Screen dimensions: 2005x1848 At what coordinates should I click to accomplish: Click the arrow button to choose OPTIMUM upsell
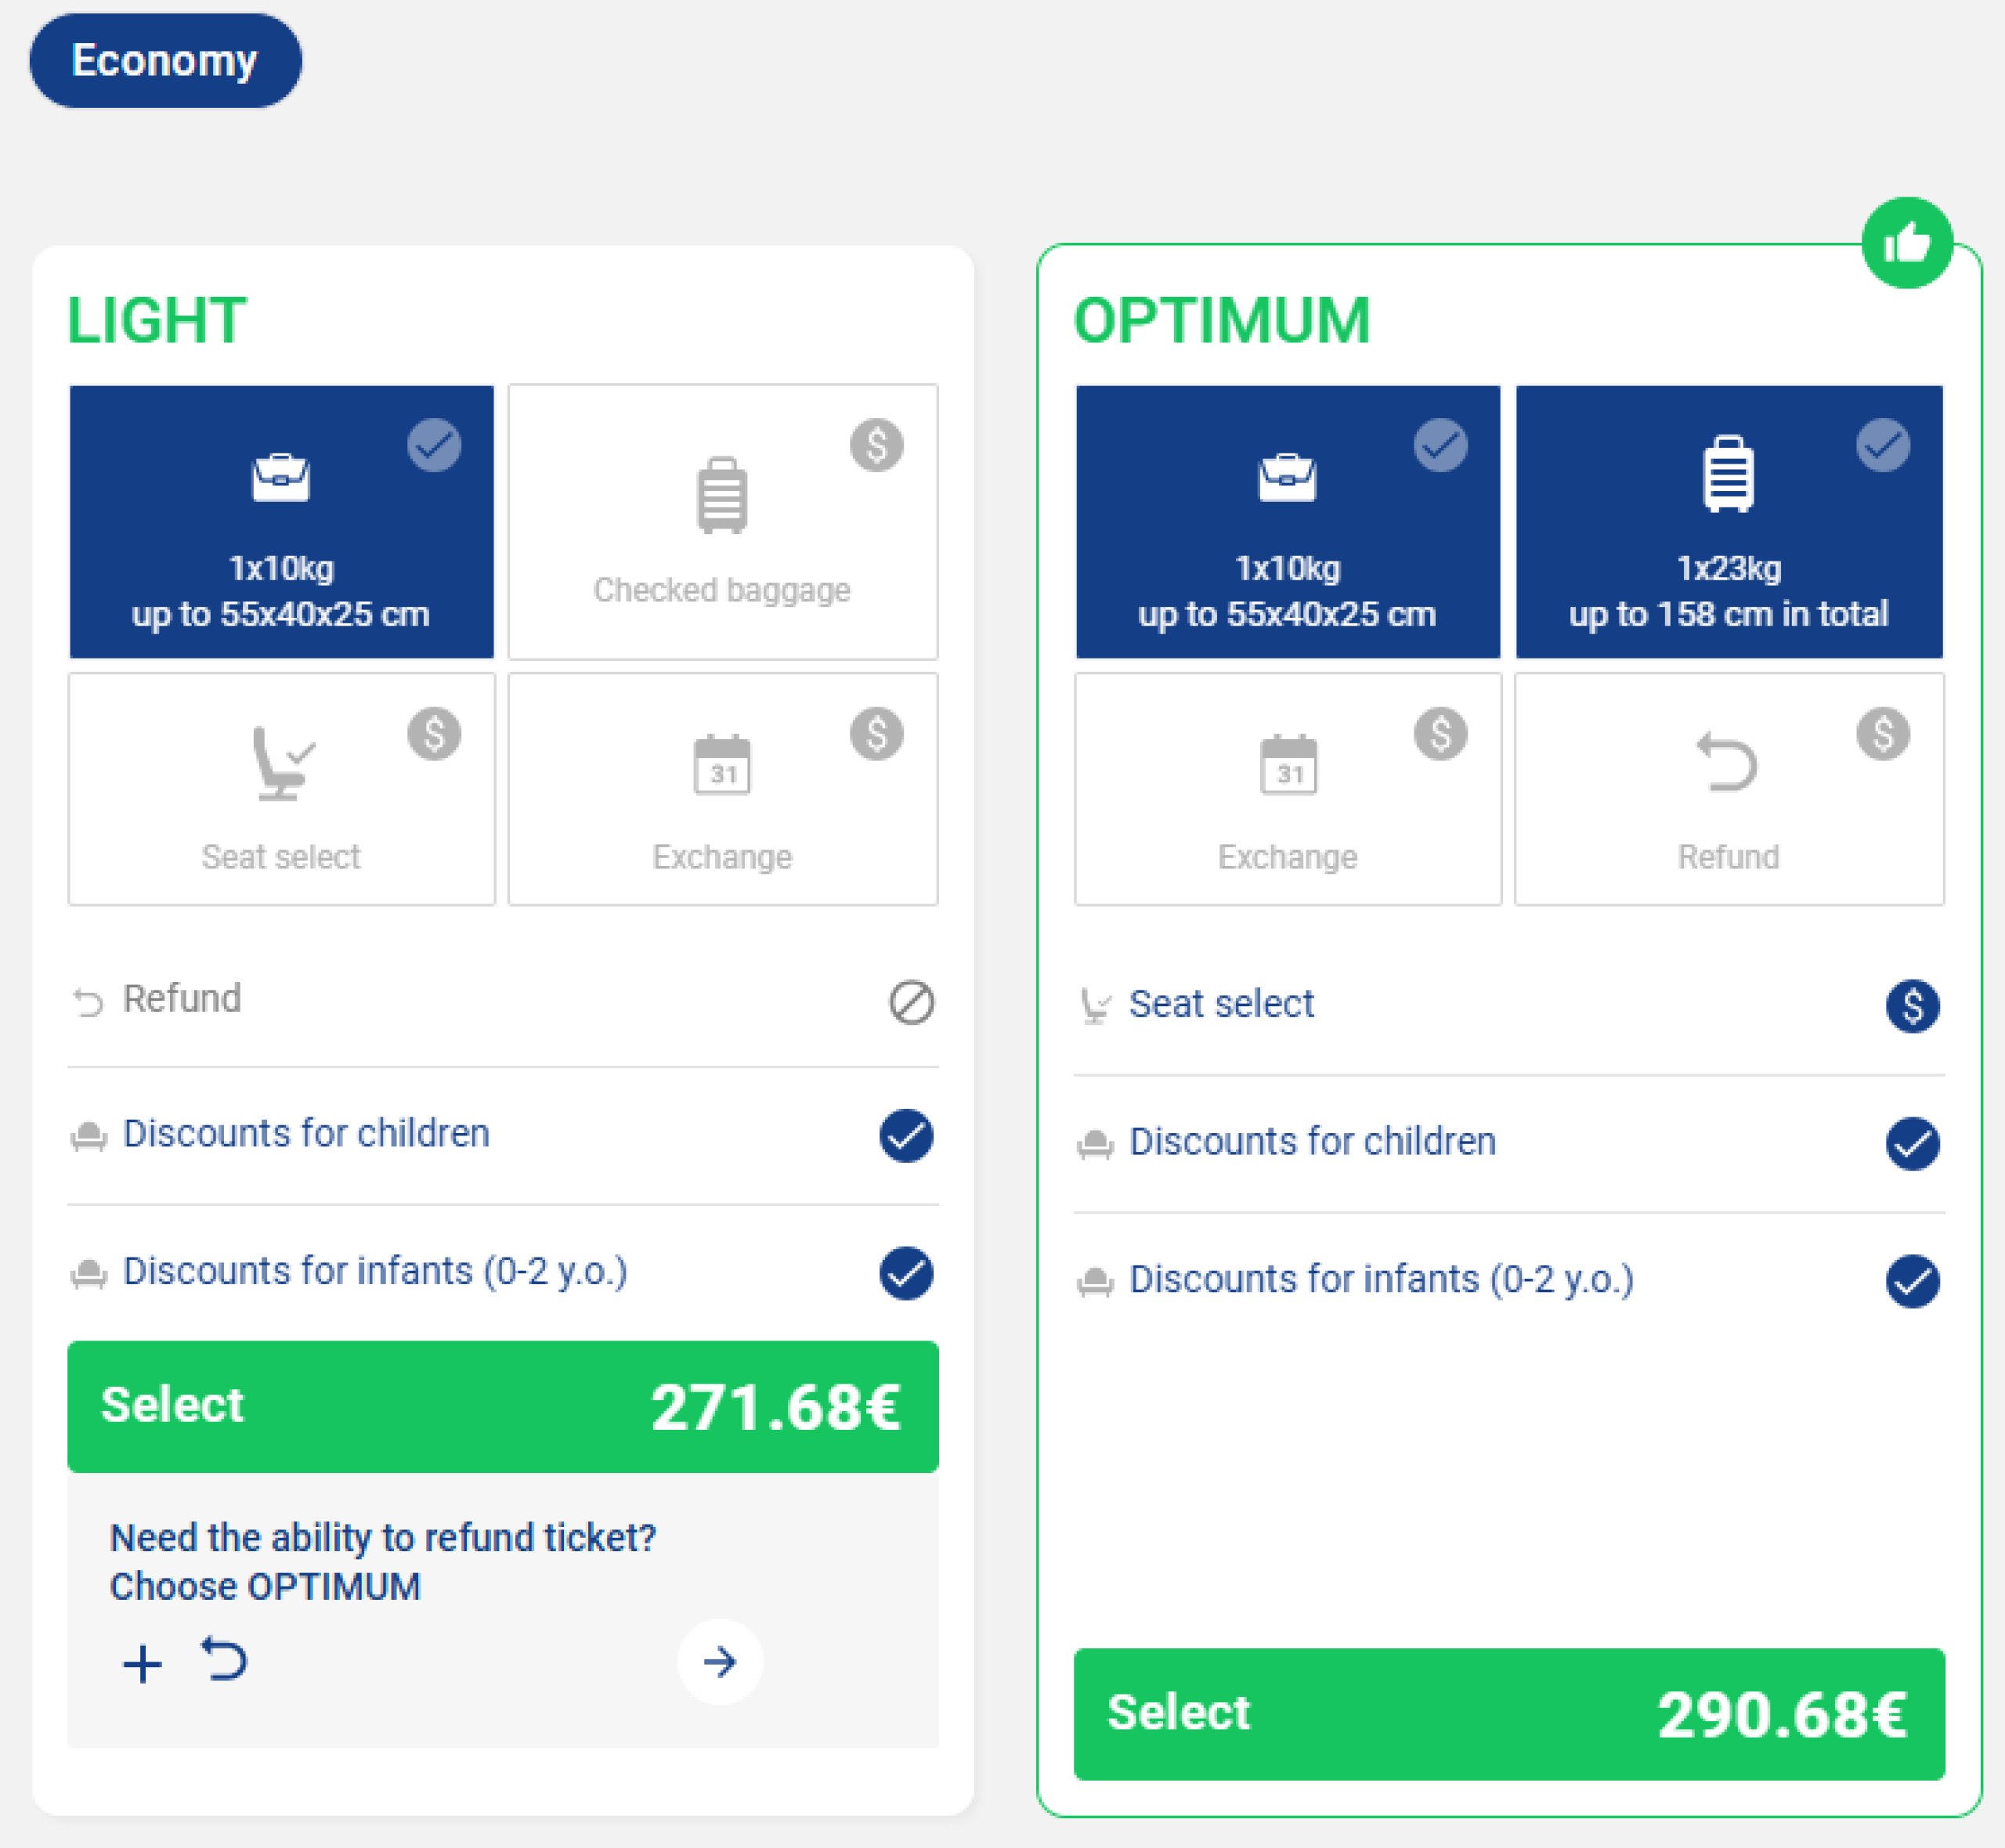pyautogui.click(x=720, y=1662)
